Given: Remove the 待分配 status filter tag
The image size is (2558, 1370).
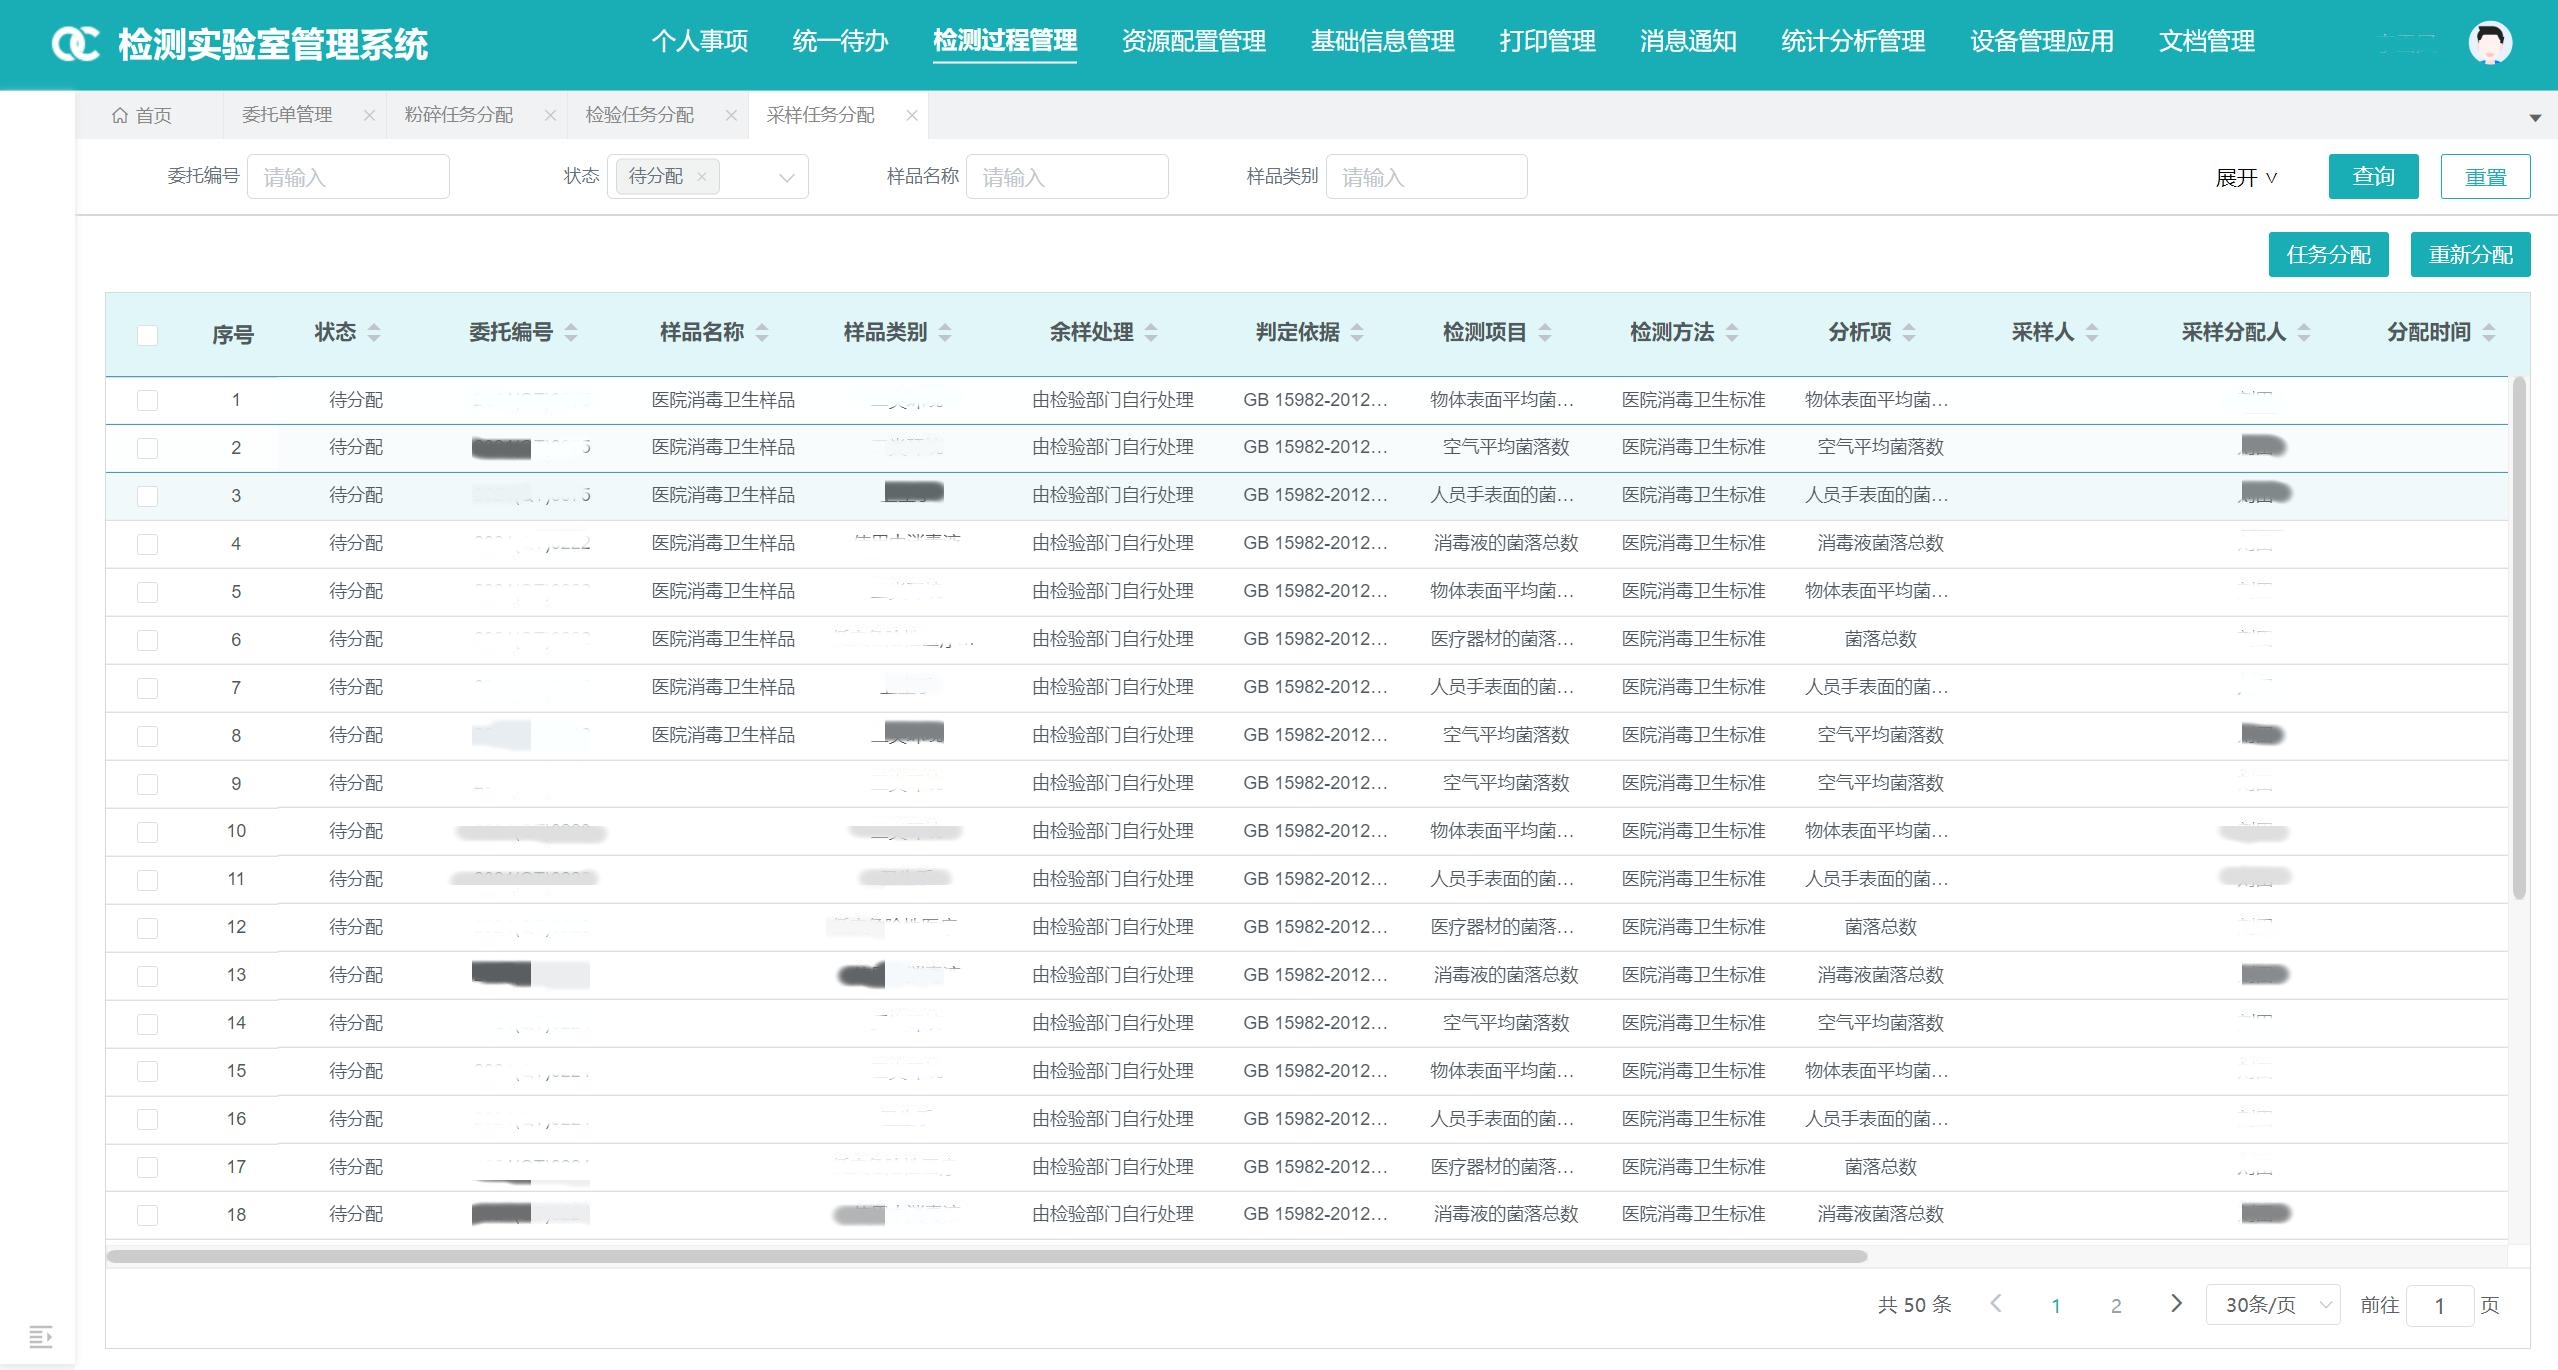Looking at the screenshot, I should [x=702, y=177].
